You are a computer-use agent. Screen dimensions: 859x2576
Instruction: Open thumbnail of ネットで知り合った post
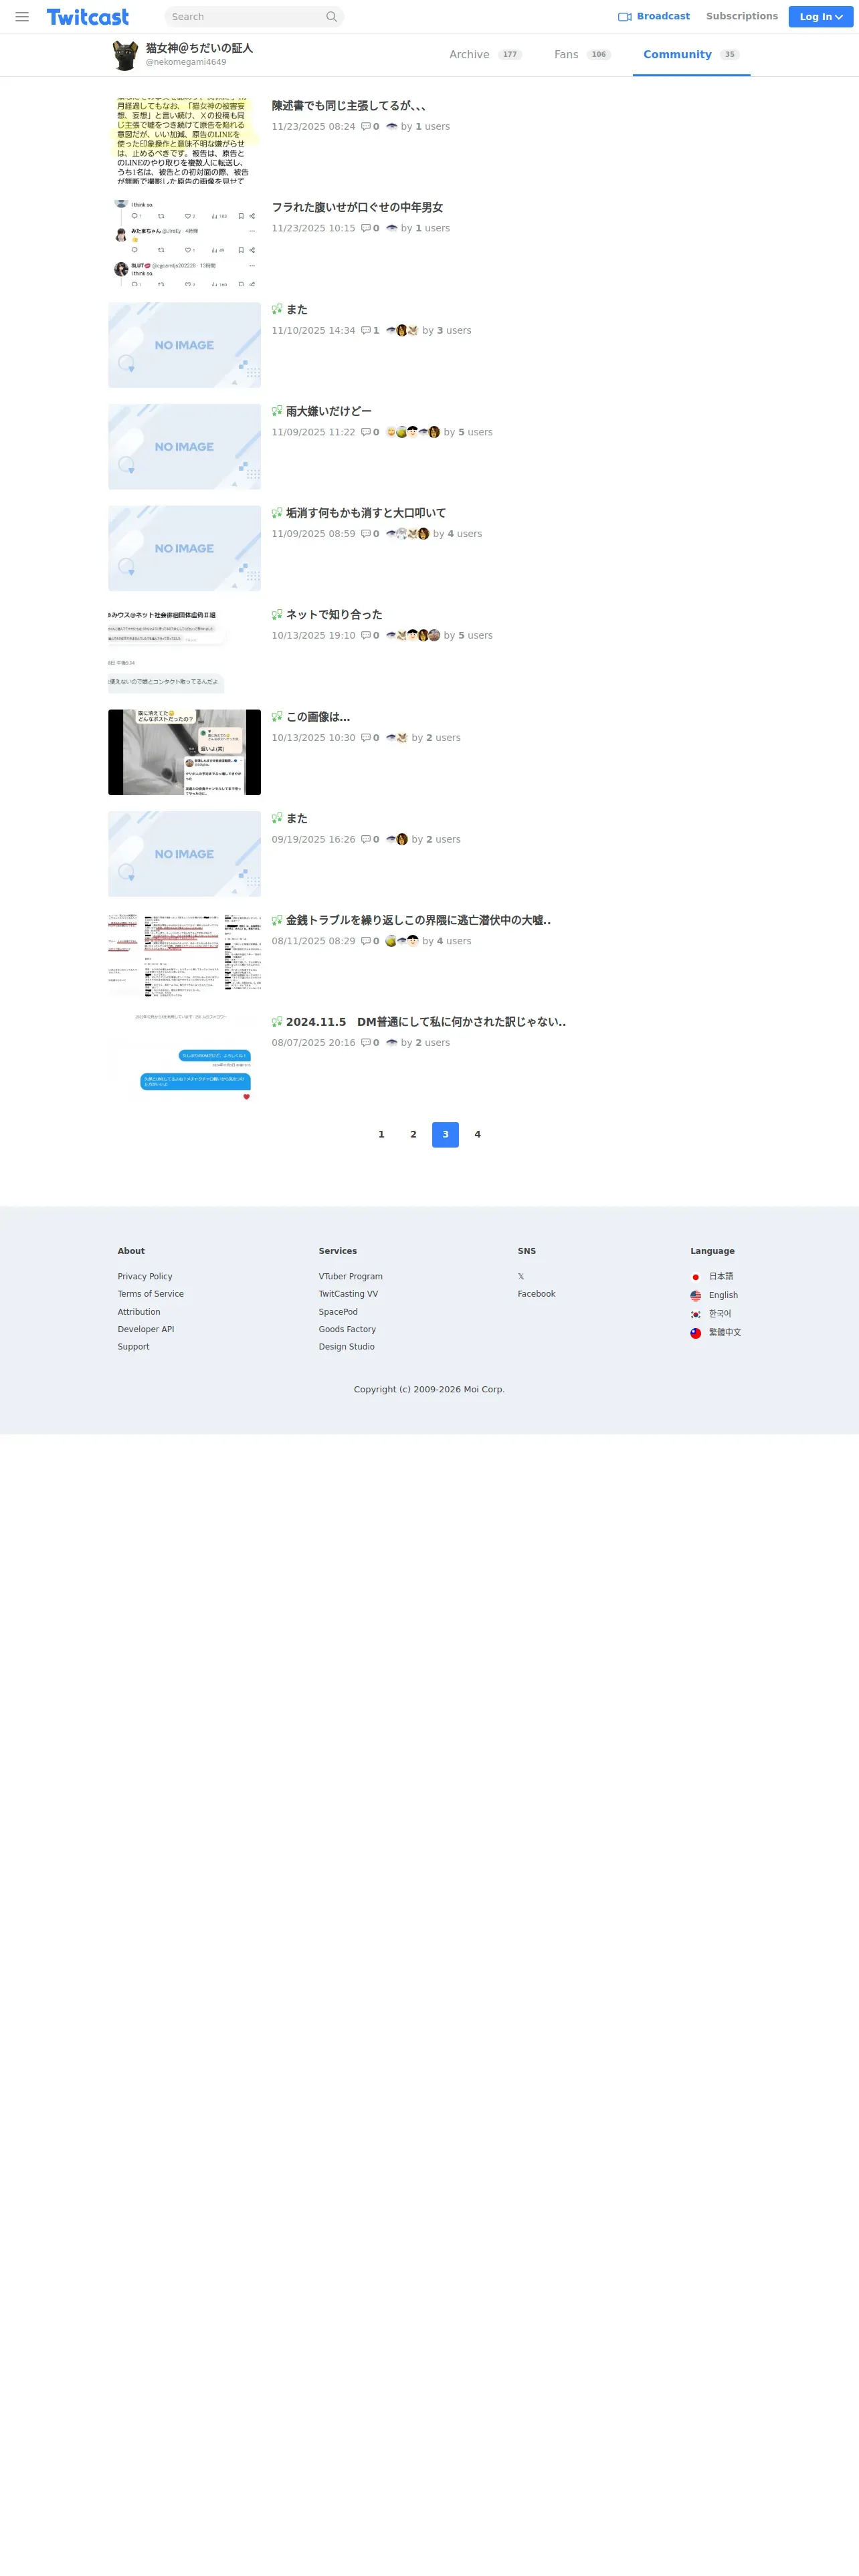pyautogui.click(x=184, y=650)
